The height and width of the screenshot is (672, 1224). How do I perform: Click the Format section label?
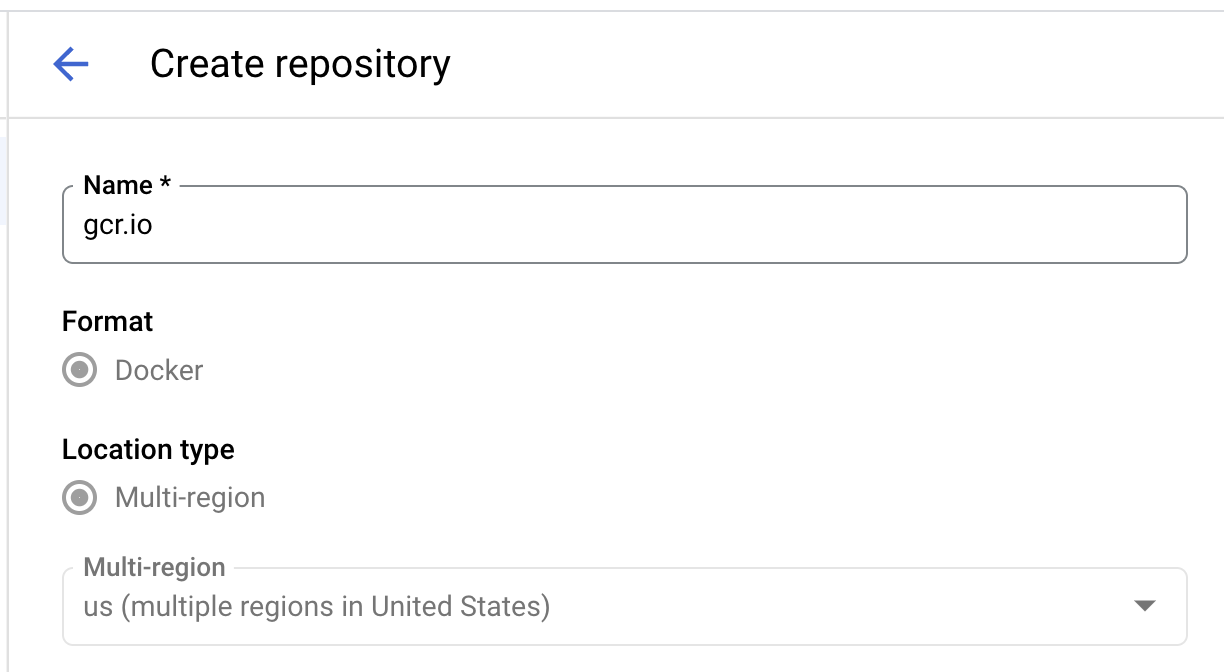pos(107,322)
